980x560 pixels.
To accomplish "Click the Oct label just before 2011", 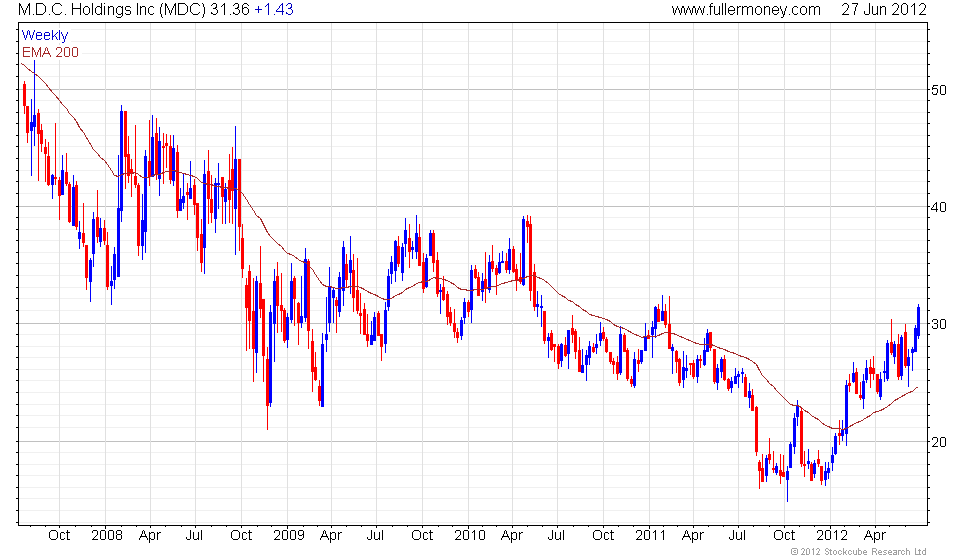I will [603, 536].
